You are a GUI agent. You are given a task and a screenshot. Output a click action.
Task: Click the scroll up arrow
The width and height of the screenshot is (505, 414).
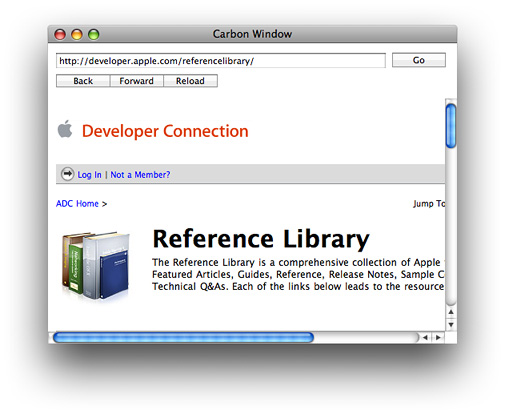point(451,312)
